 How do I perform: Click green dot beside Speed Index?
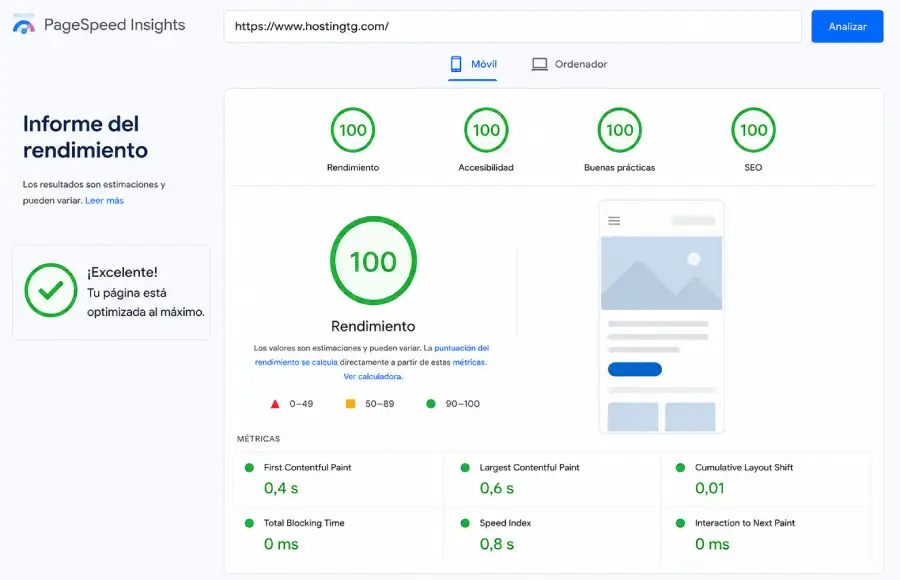(465, 523)
